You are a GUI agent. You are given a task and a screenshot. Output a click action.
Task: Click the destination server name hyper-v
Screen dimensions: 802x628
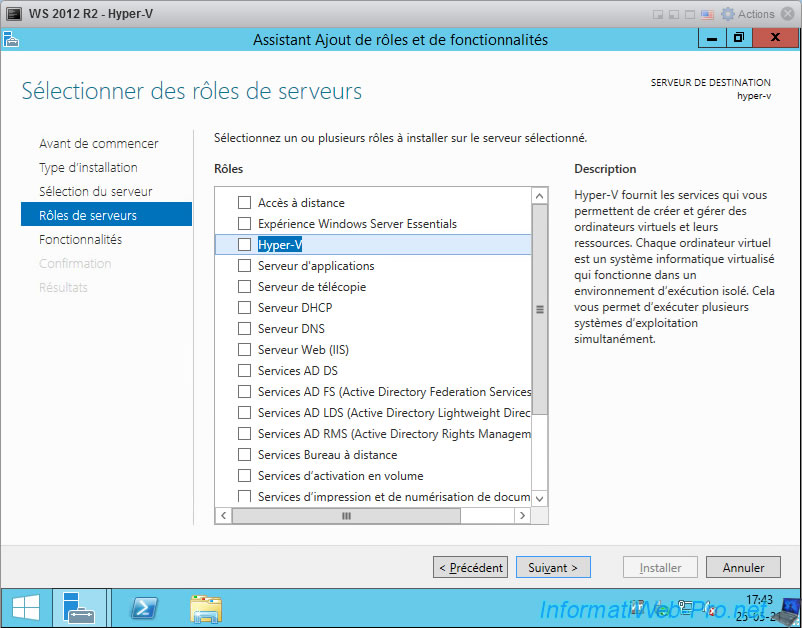(x=753, y=96)
